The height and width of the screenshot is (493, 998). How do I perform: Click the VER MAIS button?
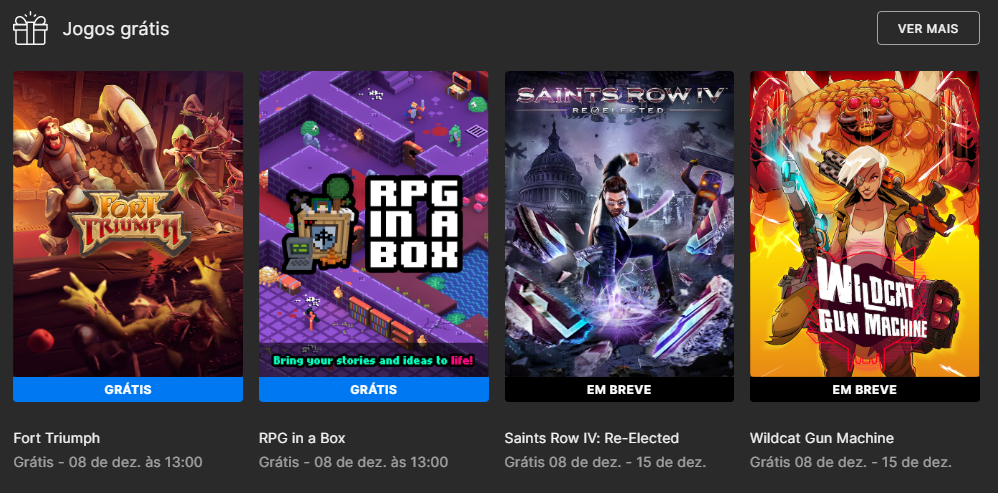coord(928,28)
